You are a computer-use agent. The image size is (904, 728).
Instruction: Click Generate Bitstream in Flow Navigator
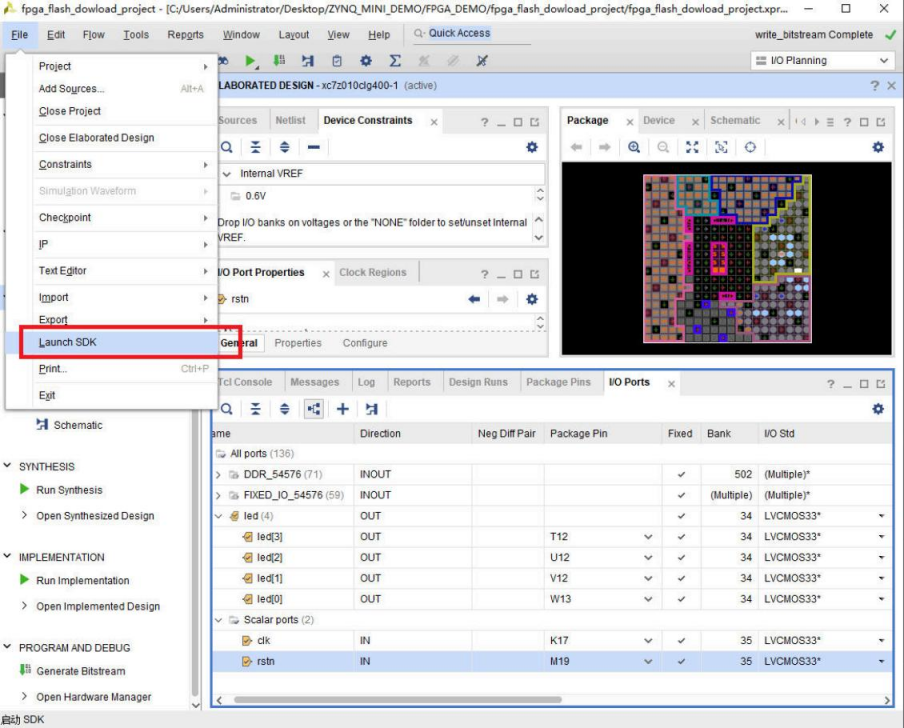point(80,671)
